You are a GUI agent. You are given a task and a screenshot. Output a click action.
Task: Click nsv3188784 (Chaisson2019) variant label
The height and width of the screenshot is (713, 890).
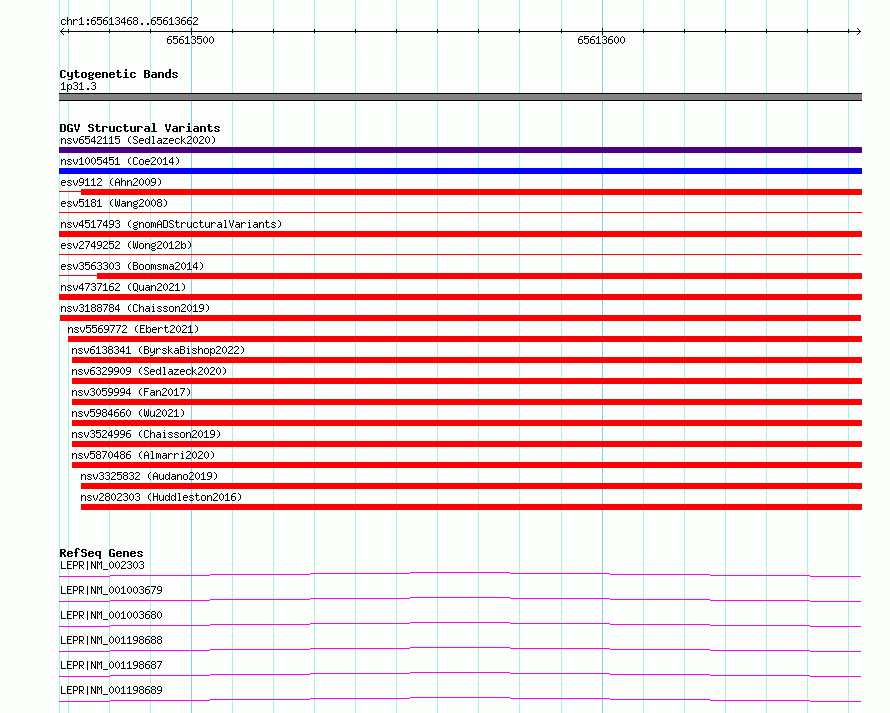point(135,308)
